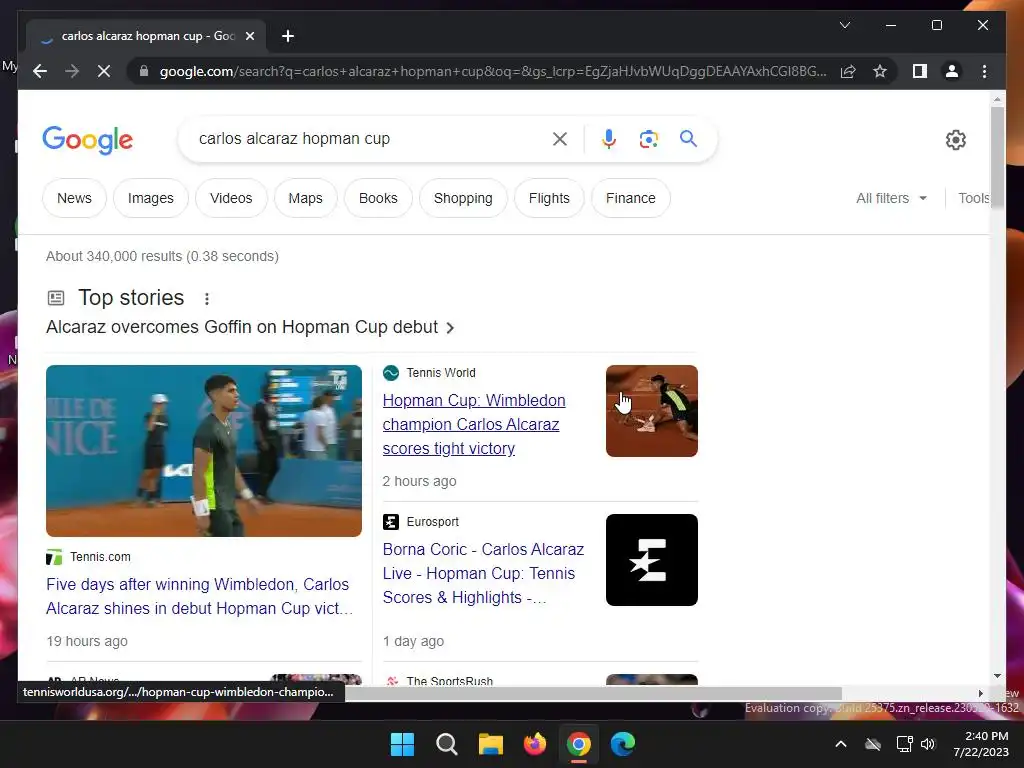Switch to Shopping results
This screenshot has height=768, width=1024.
tap(463, 198)
